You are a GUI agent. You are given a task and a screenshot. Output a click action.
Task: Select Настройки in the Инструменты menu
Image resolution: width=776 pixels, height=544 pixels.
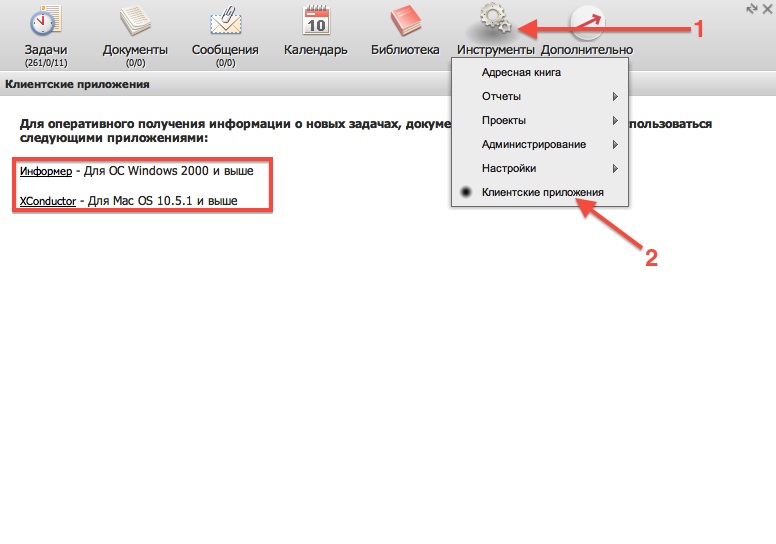(509, 169)
